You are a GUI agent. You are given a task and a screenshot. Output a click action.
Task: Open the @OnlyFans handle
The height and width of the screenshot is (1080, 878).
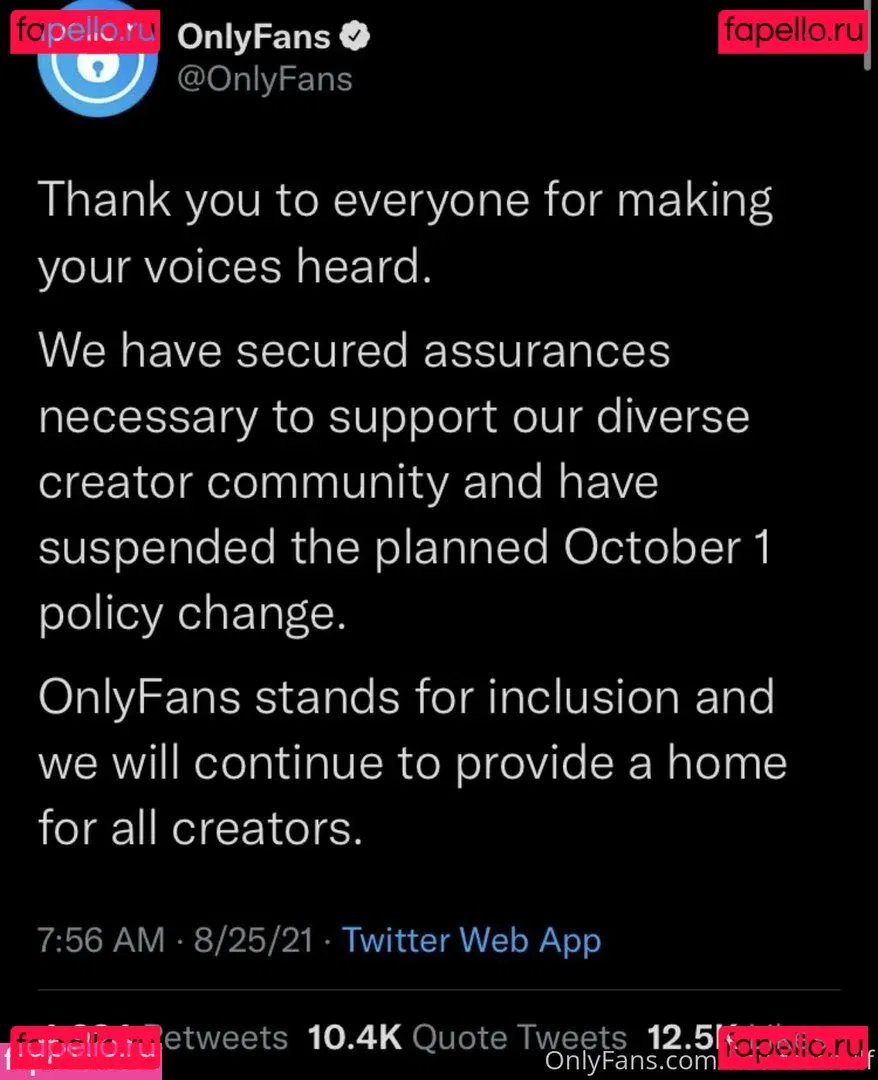point(265,80)
